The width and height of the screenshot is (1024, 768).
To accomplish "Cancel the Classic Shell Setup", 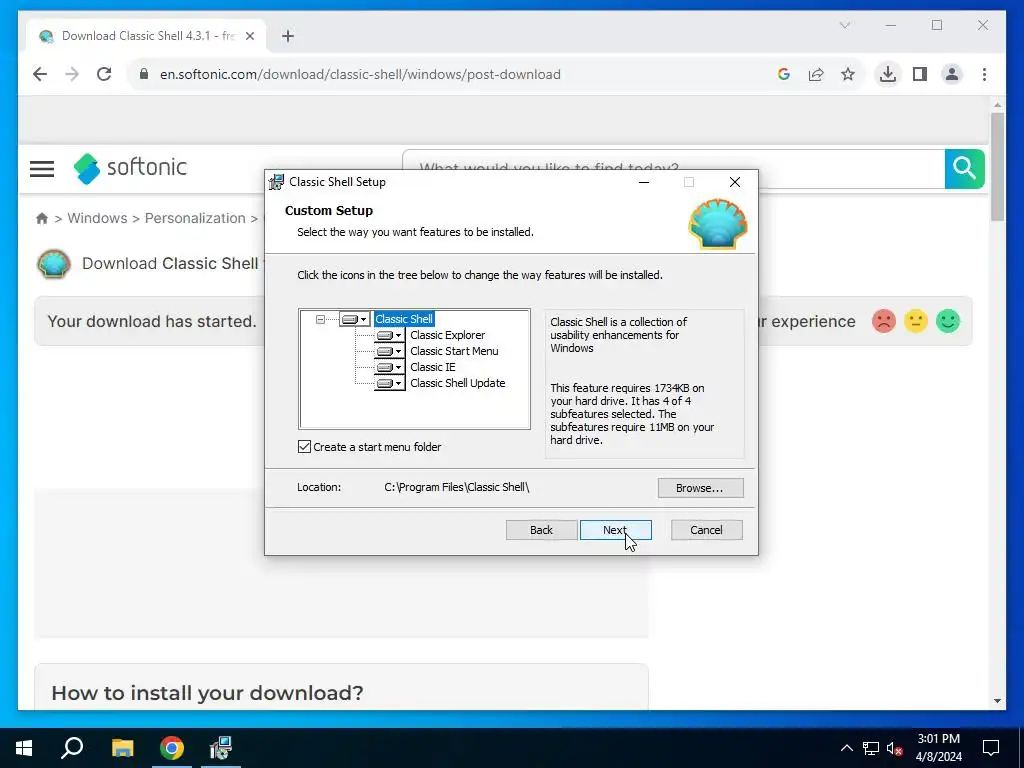I will [x=707, y=530].
